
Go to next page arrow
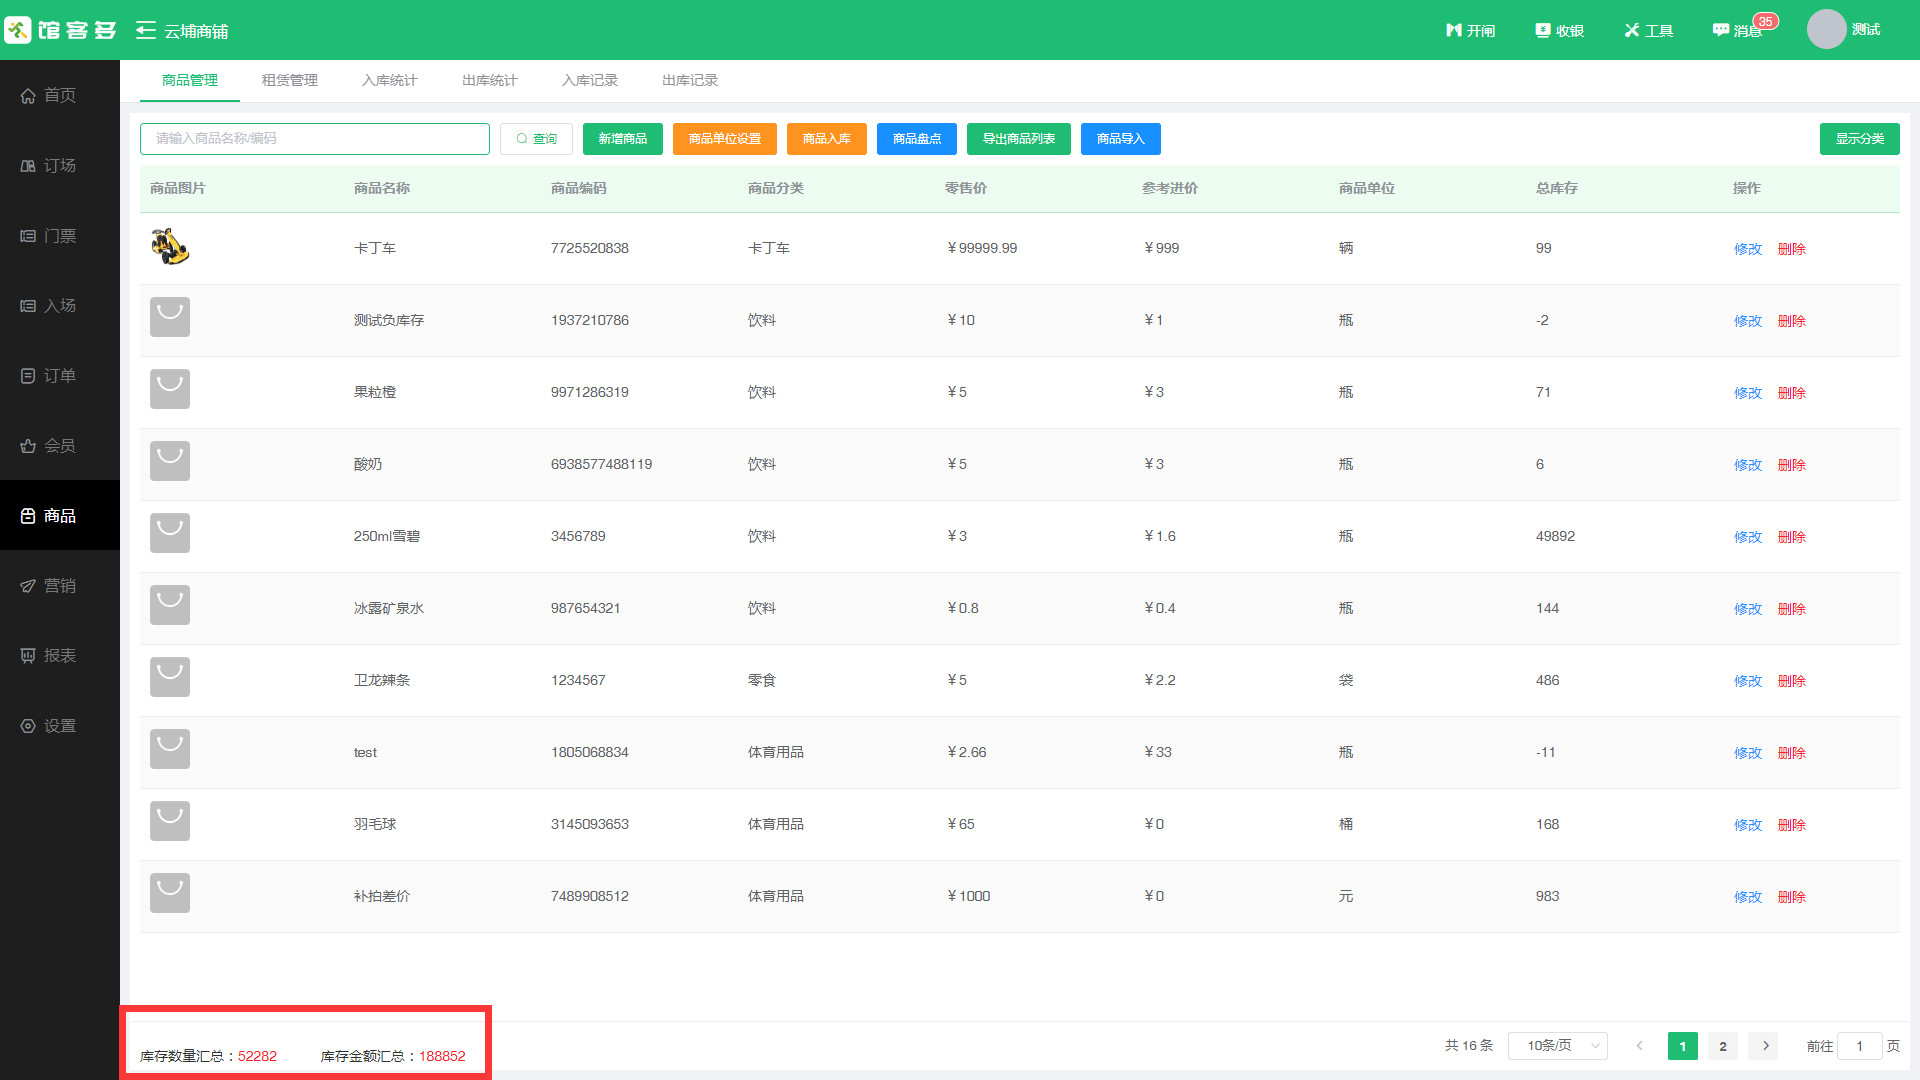point(1765,1046)
